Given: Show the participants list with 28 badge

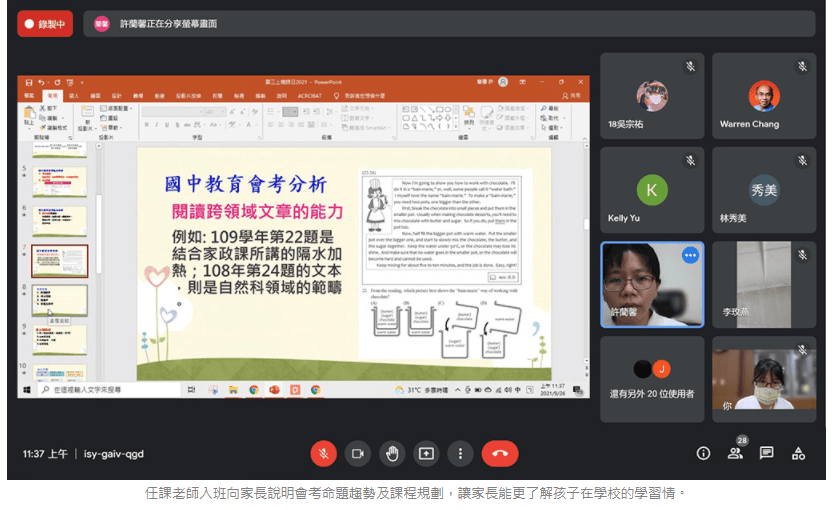Looking at the screenshot, I should (736, 453).
